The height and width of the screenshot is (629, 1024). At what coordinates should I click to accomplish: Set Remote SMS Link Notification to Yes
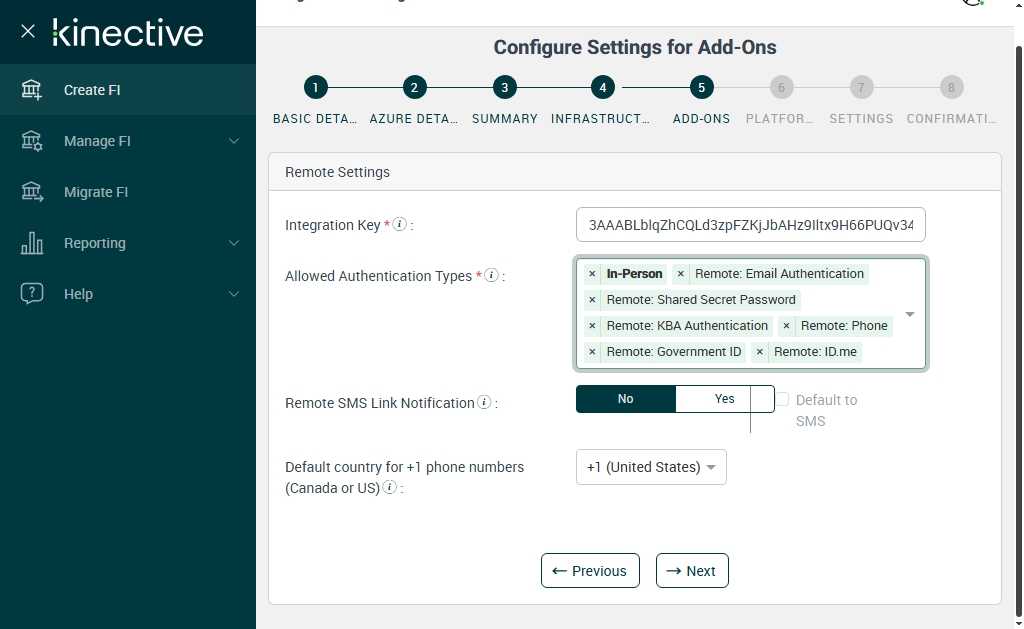(x=724, y=399)
